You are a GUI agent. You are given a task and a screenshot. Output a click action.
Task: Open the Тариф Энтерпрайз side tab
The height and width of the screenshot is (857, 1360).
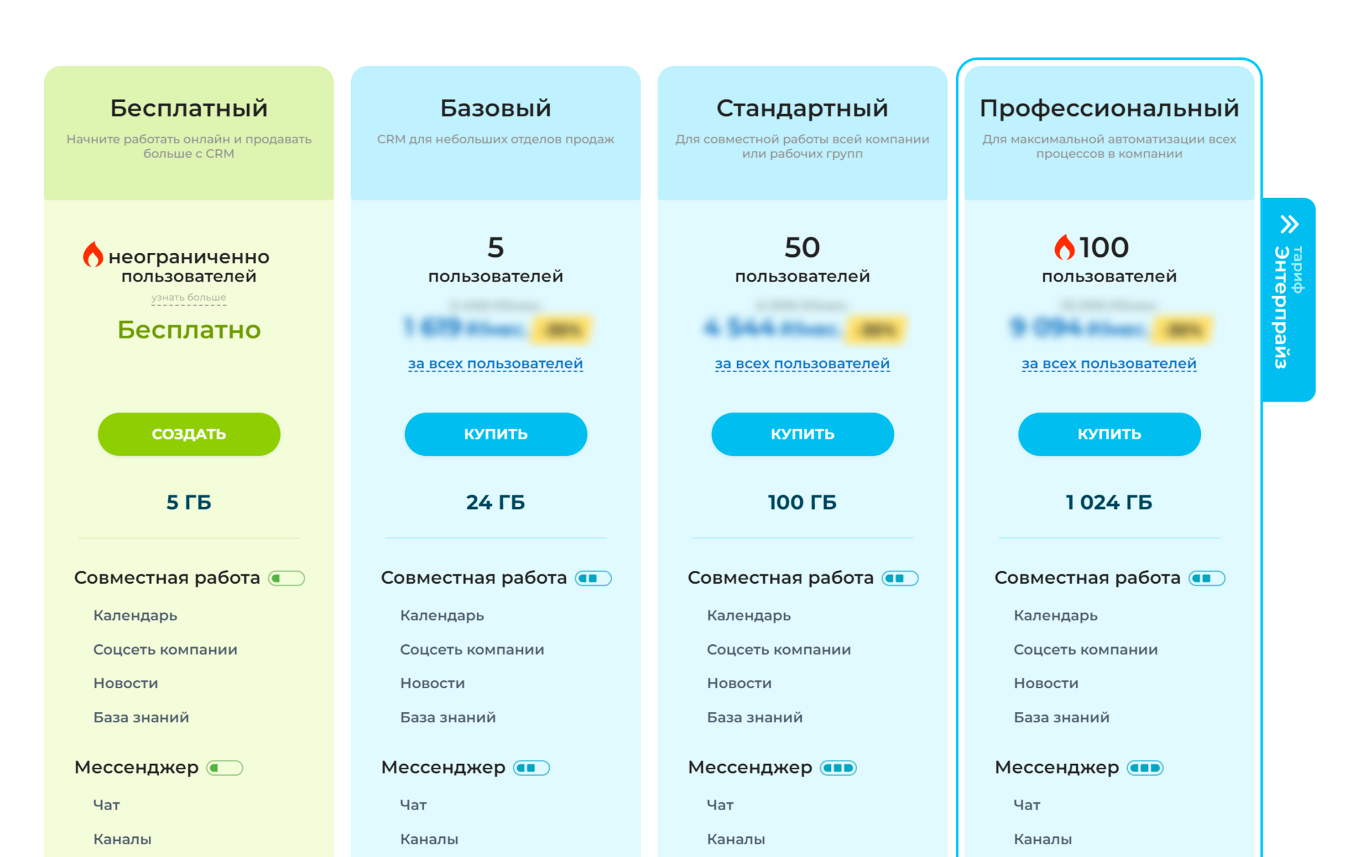(1293, 300)
